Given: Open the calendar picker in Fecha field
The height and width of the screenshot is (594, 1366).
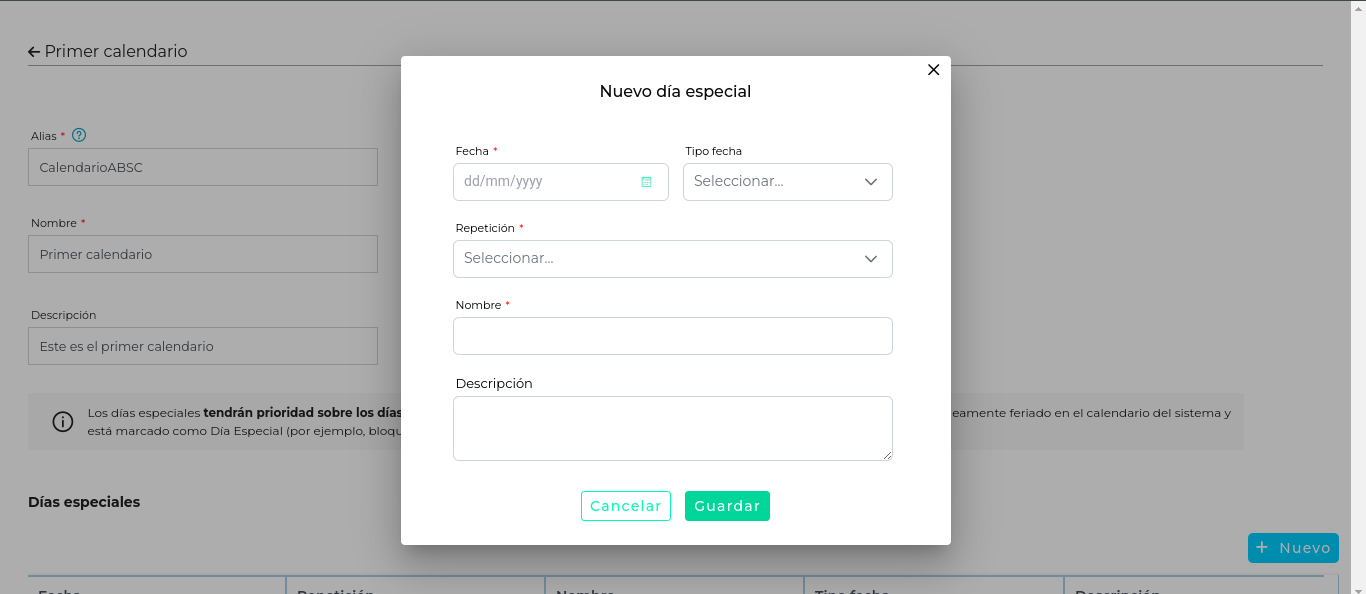Looking at the screenshot, I should pyautogui.click(x=646, y=182).
